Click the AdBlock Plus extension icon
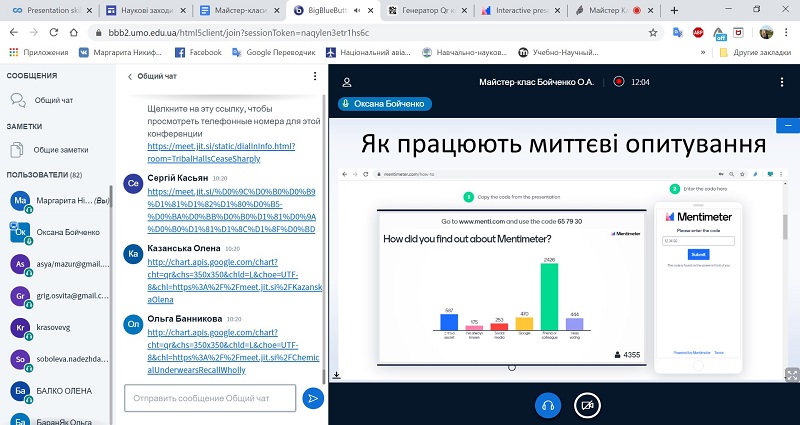This screenshot has height=425, width=800. tap(698, 32)
